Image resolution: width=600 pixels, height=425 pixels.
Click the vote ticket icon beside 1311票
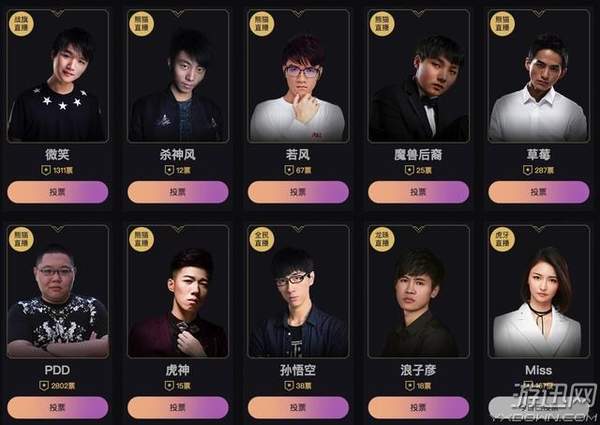(46, 170)
